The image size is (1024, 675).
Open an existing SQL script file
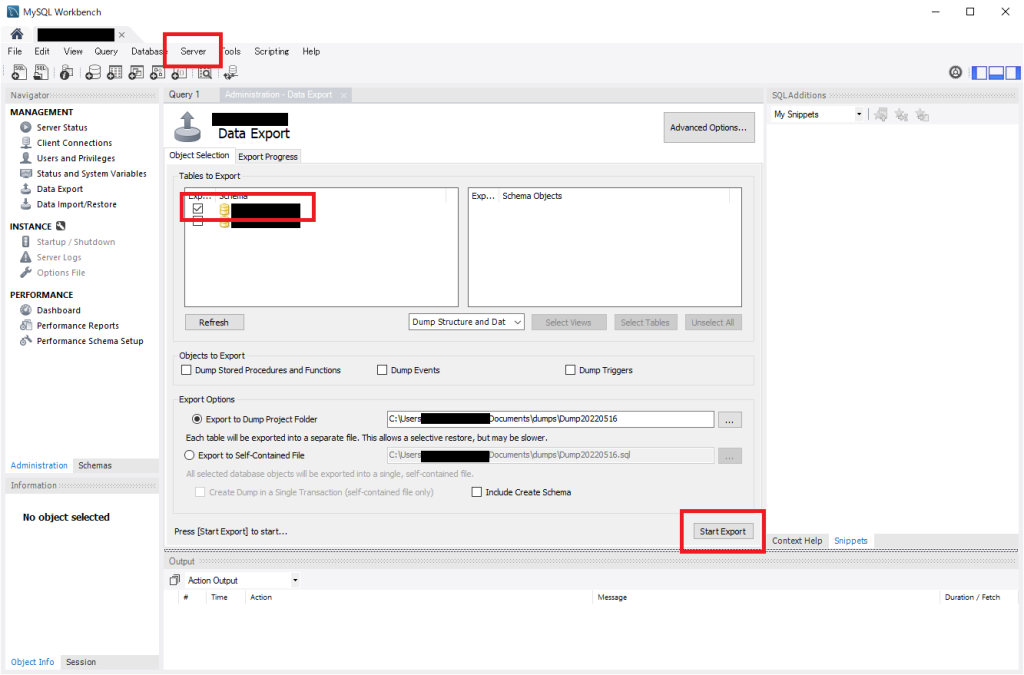(40, 72)
